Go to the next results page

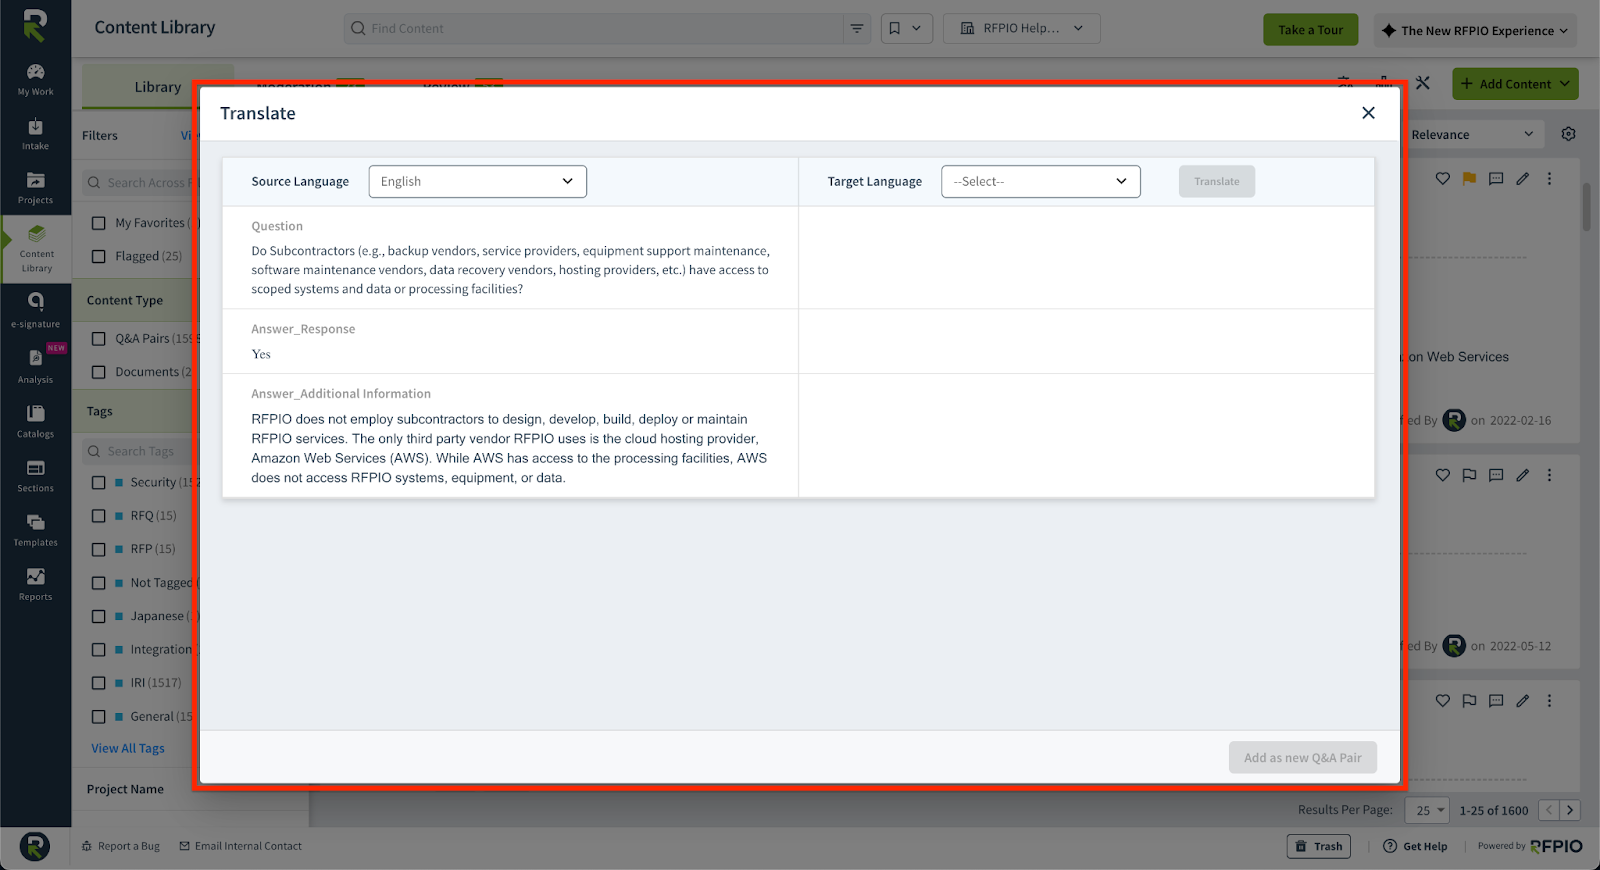pyautogui.click(x=1570, y=810)
